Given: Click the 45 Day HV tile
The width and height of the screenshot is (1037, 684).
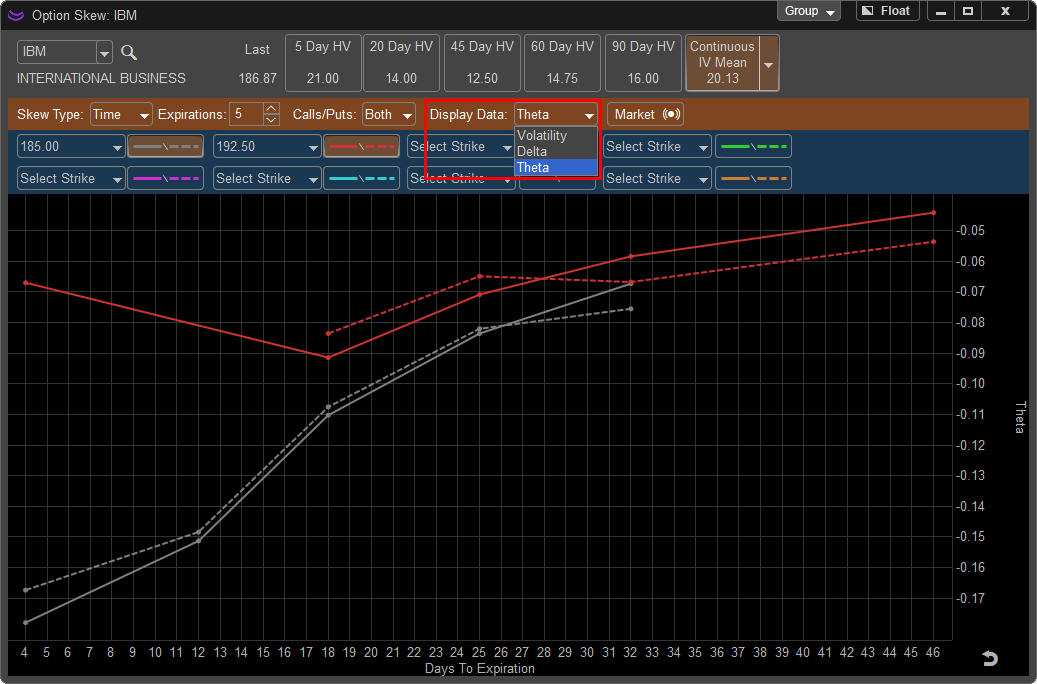Looking at the screenshot, I should [x=482, y=63].
